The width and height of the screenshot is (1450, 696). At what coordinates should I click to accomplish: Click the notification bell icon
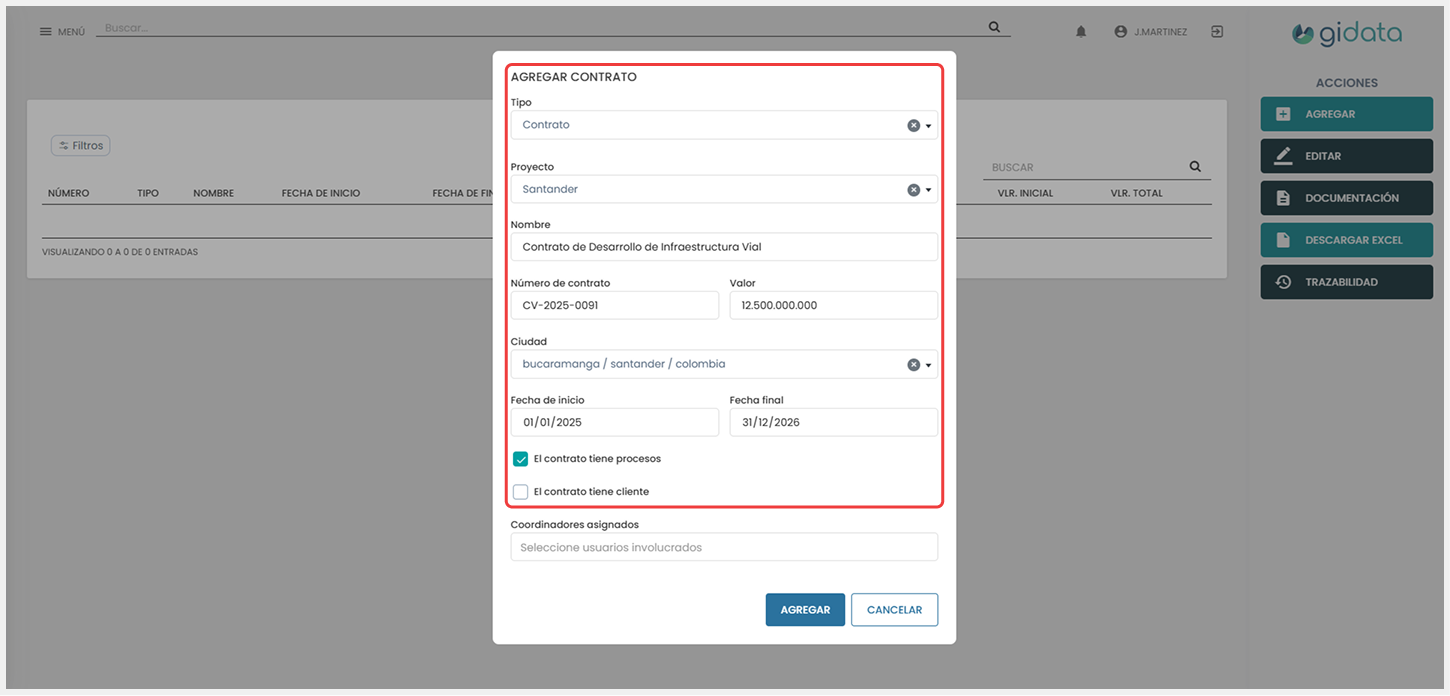pos(1081,32)
